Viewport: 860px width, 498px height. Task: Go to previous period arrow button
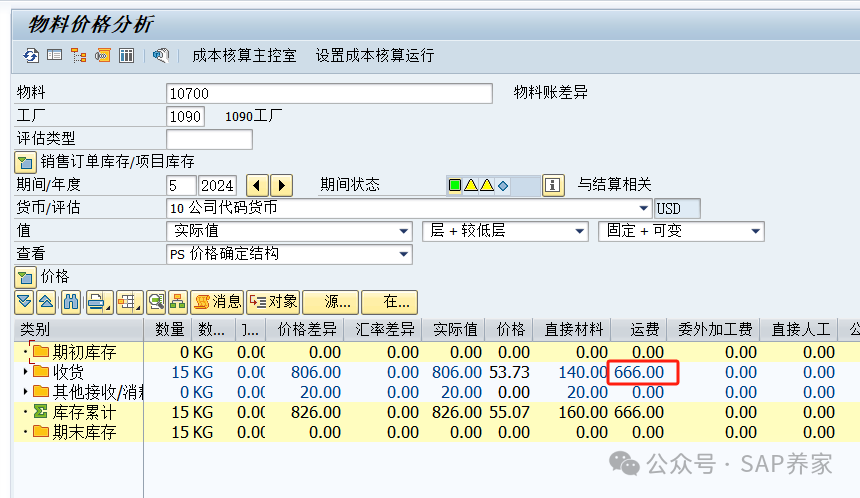257,185
